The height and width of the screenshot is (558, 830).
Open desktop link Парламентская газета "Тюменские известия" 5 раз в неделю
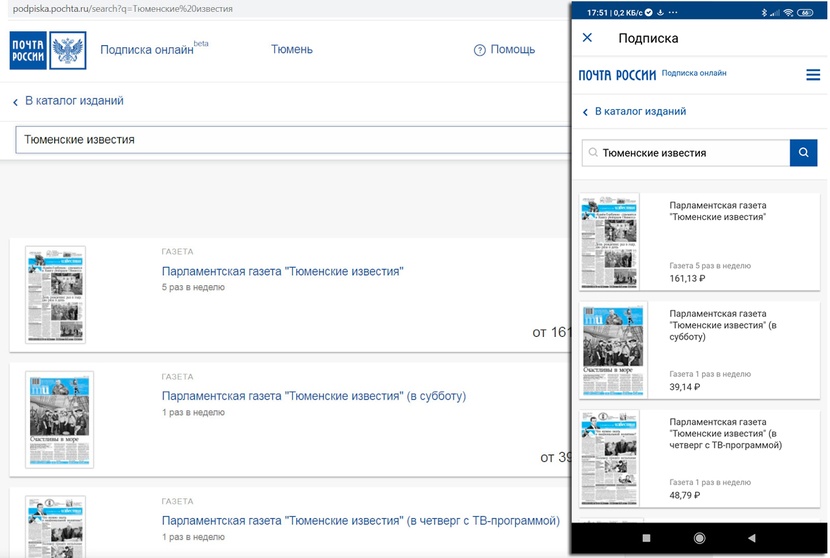pyautogui.click(x=283, y=271)
